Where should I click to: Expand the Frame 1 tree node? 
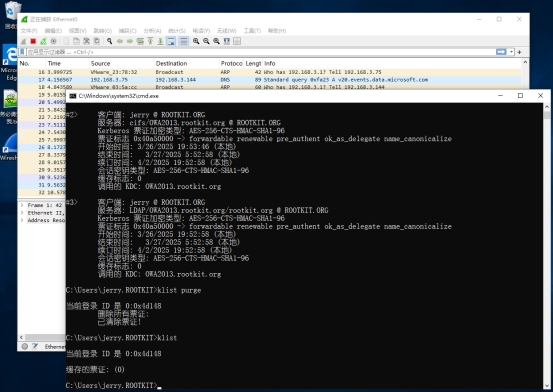coord(22,205)
